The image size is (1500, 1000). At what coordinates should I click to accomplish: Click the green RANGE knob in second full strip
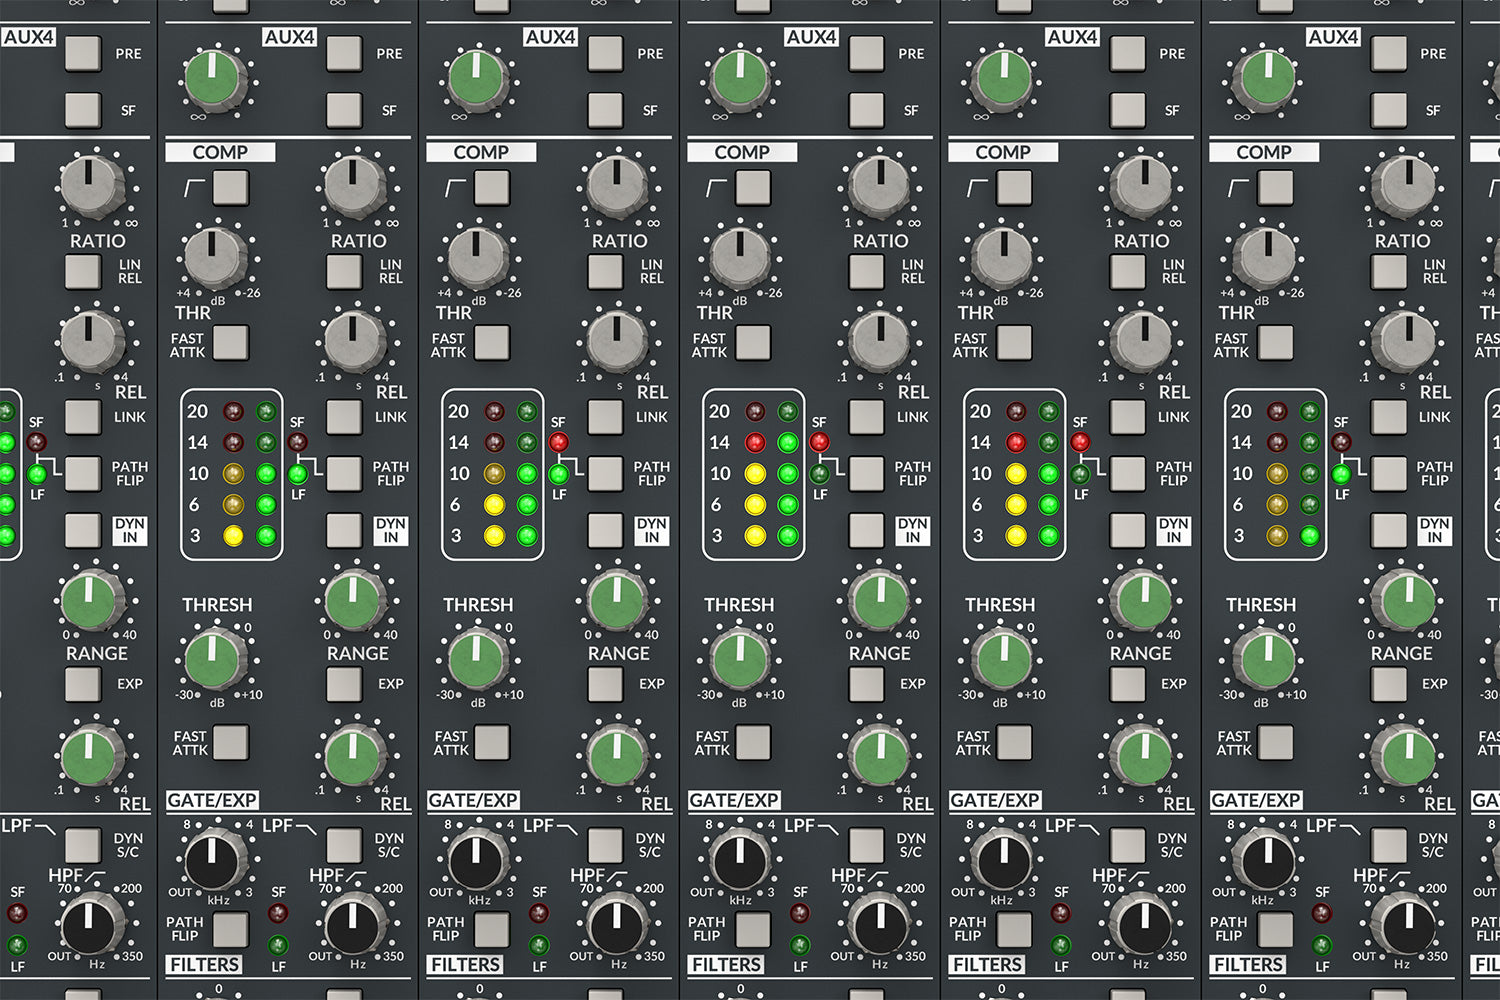[617, 601]
